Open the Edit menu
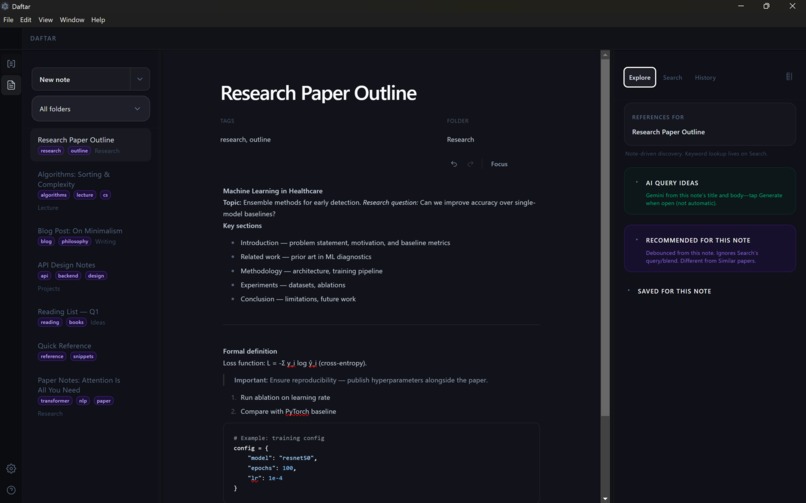The width and height of the screenshot is (806, 503). (26, 20)
